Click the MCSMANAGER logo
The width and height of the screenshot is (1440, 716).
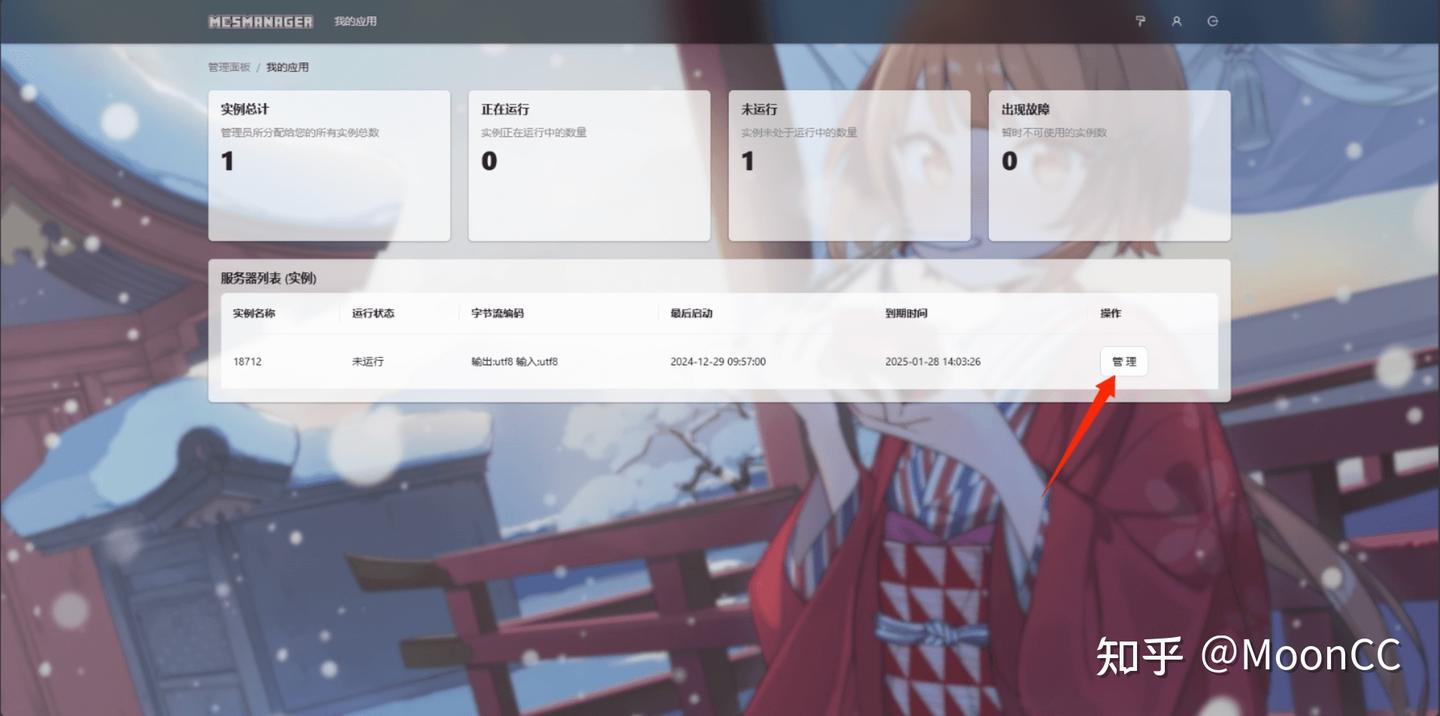(260, 21)
